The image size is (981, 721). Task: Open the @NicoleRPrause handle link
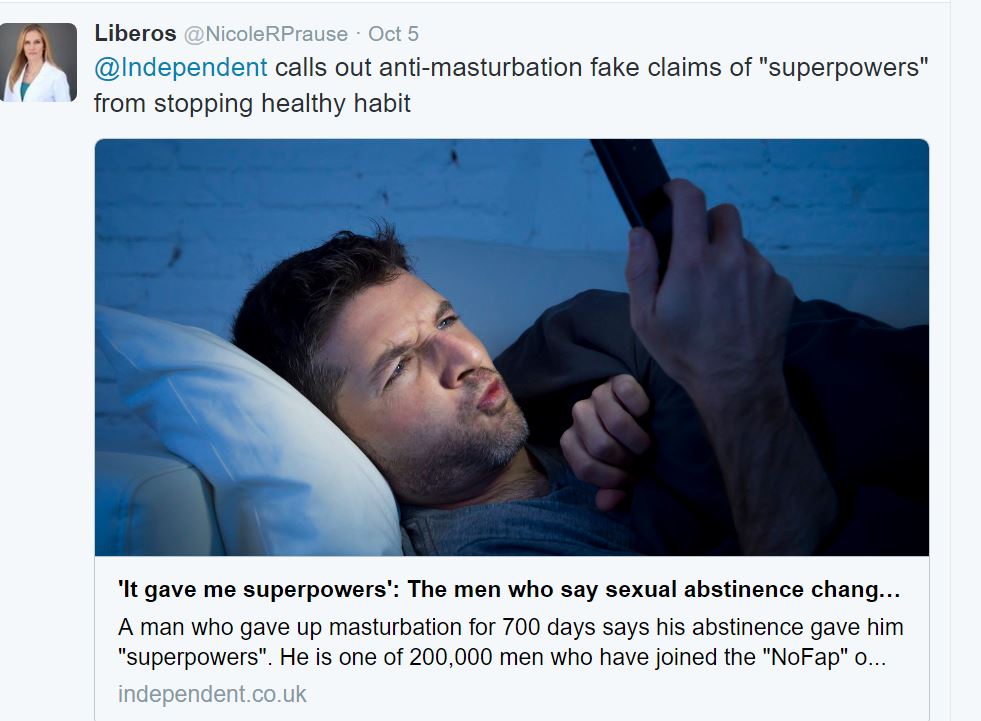tap(265, 34)
